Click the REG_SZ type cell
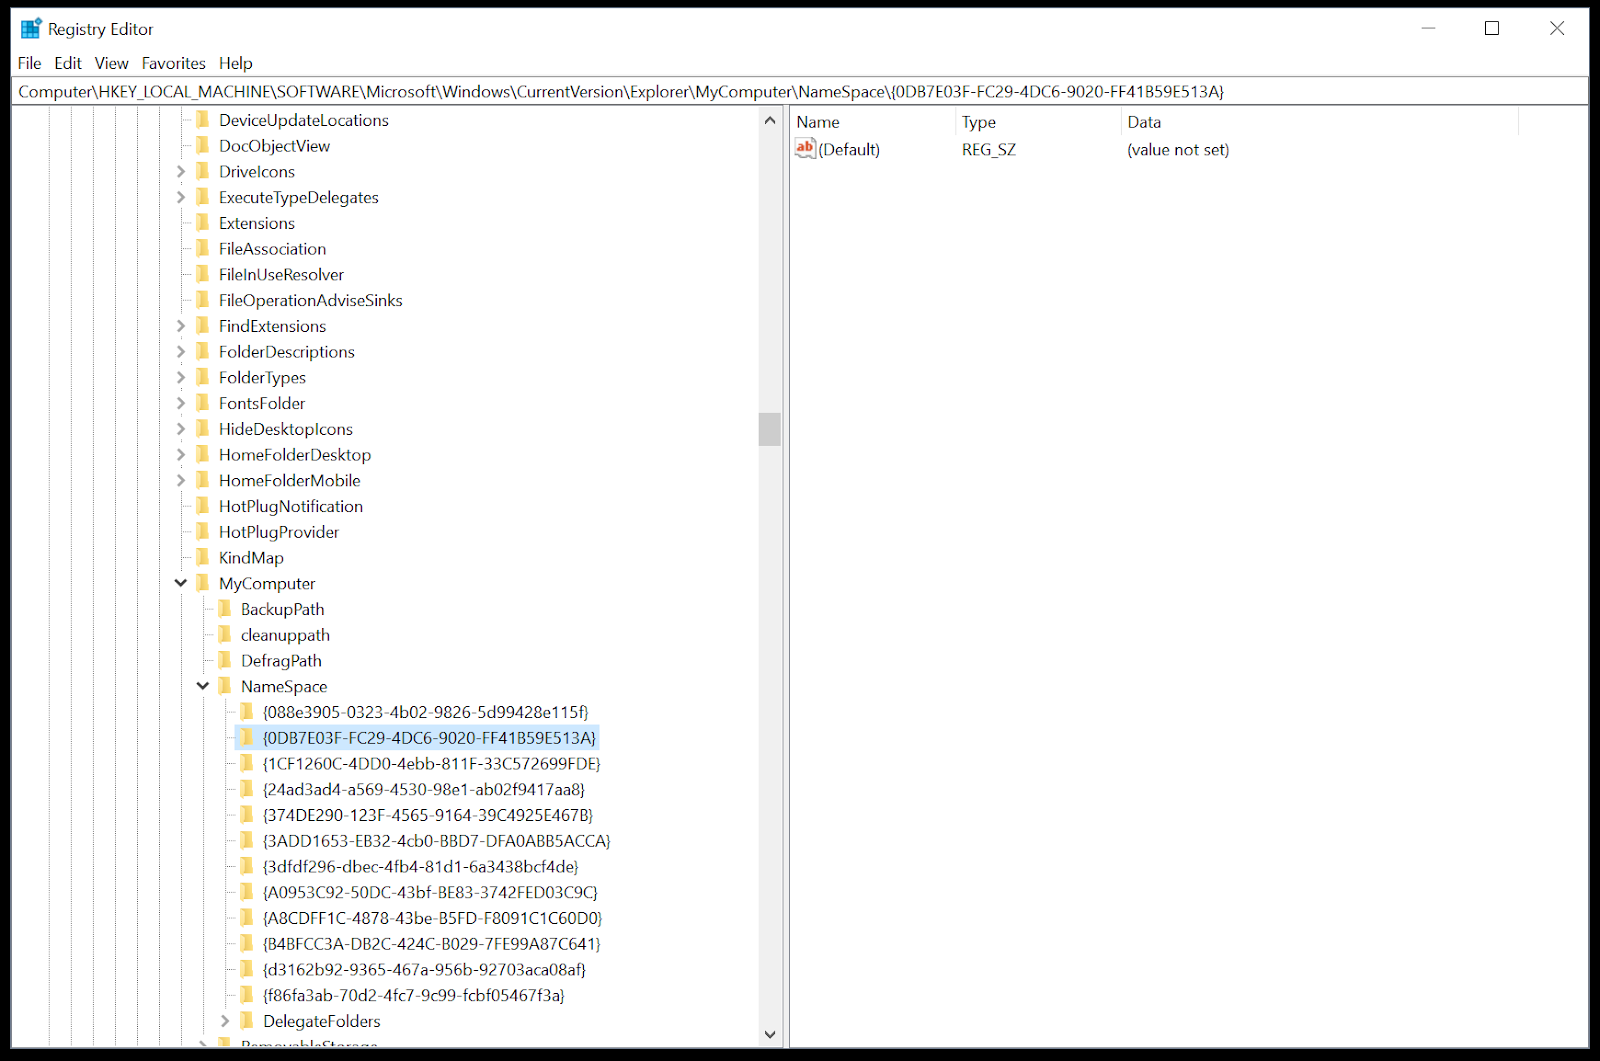1600x1061 pixels. coord(989,150)
